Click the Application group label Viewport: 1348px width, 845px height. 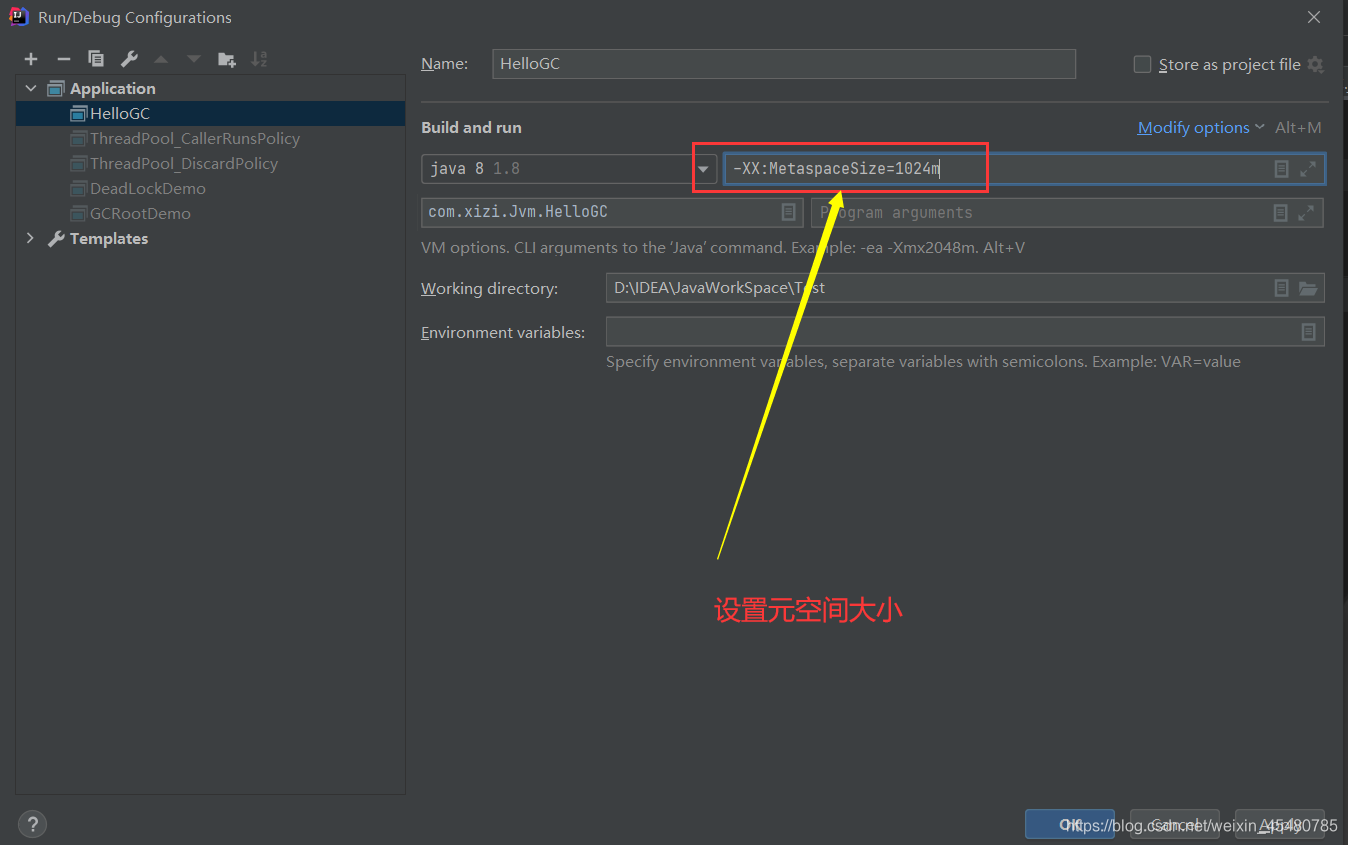point(113,88)
